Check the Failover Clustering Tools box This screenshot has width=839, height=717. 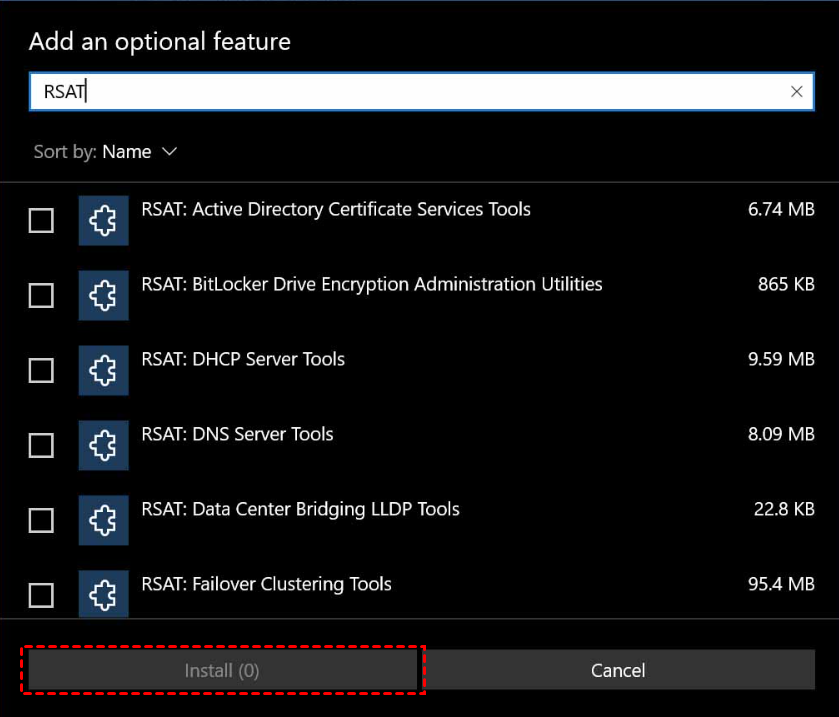tap(41, 594)
